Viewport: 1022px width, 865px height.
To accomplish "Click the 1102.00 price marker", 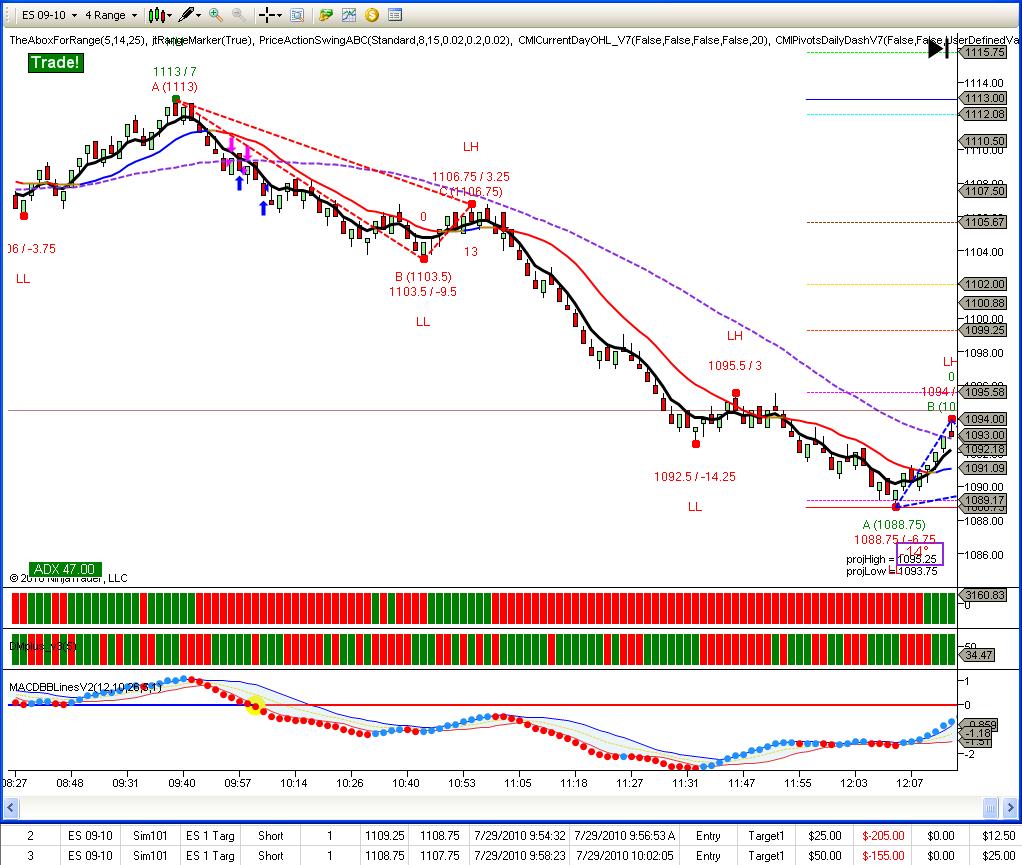I will click(x=983, y=284).
